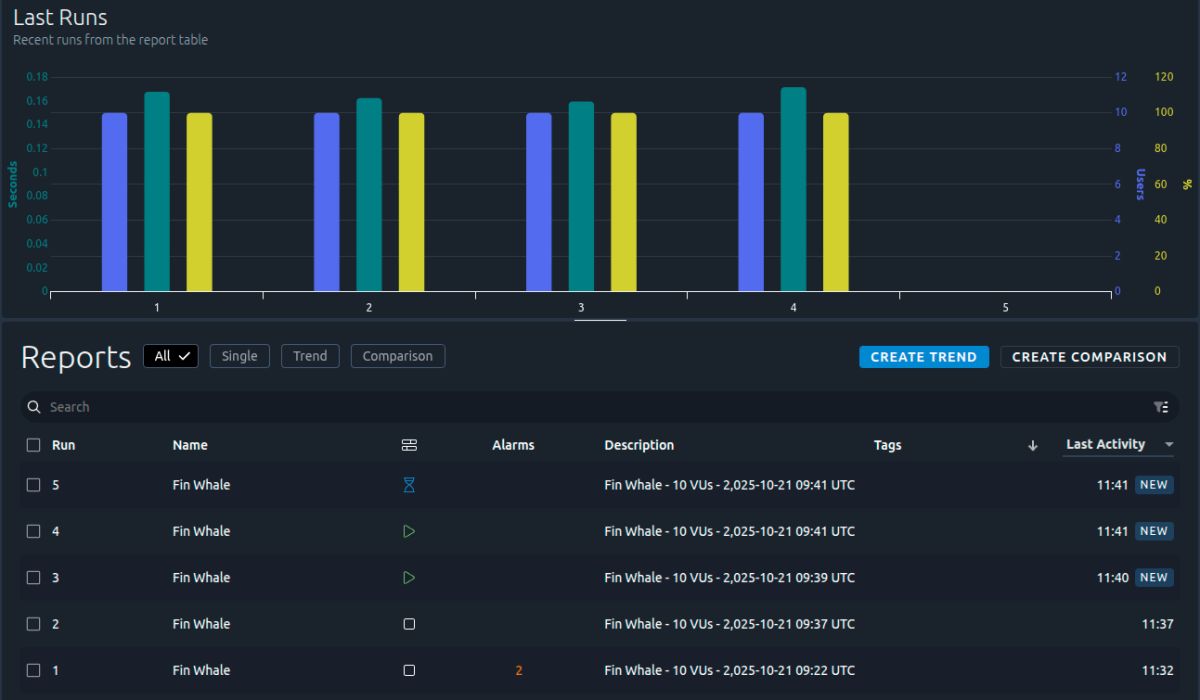Click the NEW badge on run 3
Image resolution: width=1200 pixels, height=700 pixels.
1154,578
